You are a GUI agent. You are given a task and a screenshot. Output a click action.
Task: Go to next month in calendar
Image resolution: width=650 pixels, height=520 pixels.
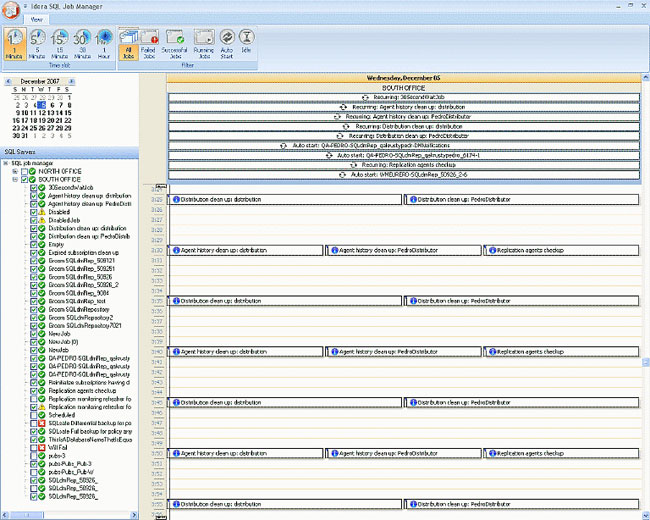[72, 82]
